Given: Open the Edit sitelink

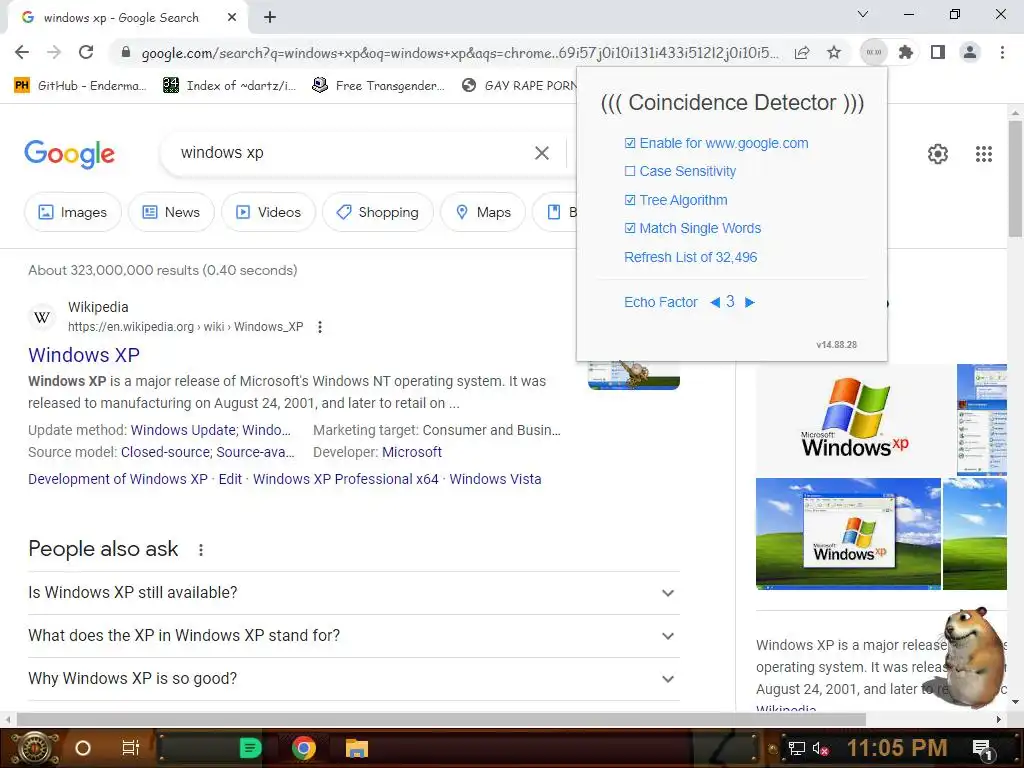Looking at the screenshot, I should (x=230, y=479).
